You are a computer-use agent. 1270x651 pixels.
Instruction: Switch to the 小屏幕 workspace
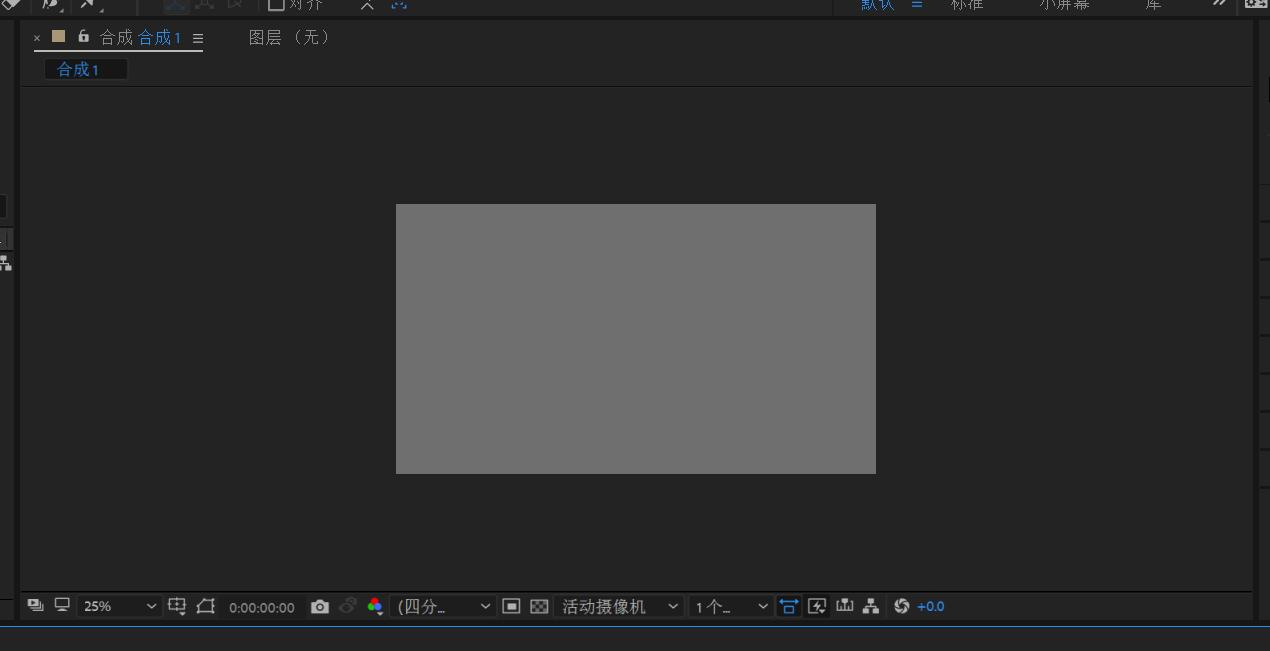pyautogui.click(x=1063, y=5)
